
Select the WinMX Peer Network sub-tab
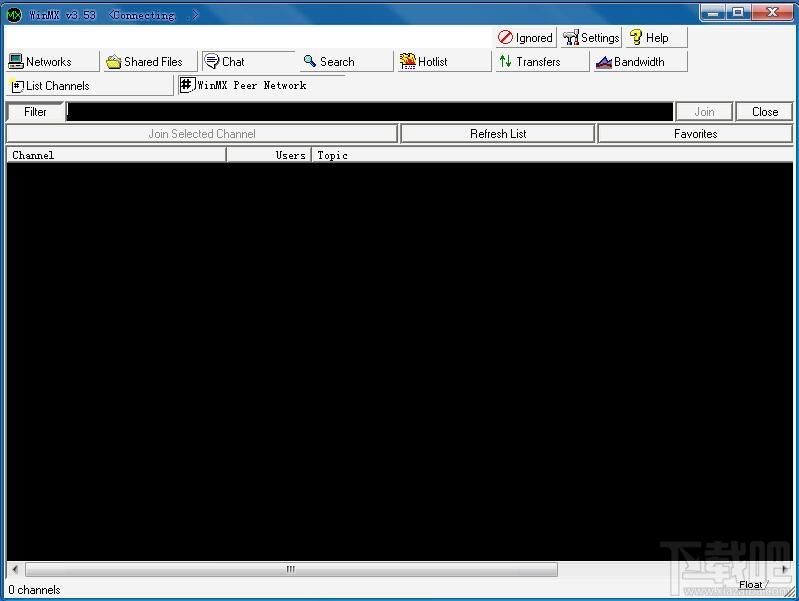coord(261,85)
